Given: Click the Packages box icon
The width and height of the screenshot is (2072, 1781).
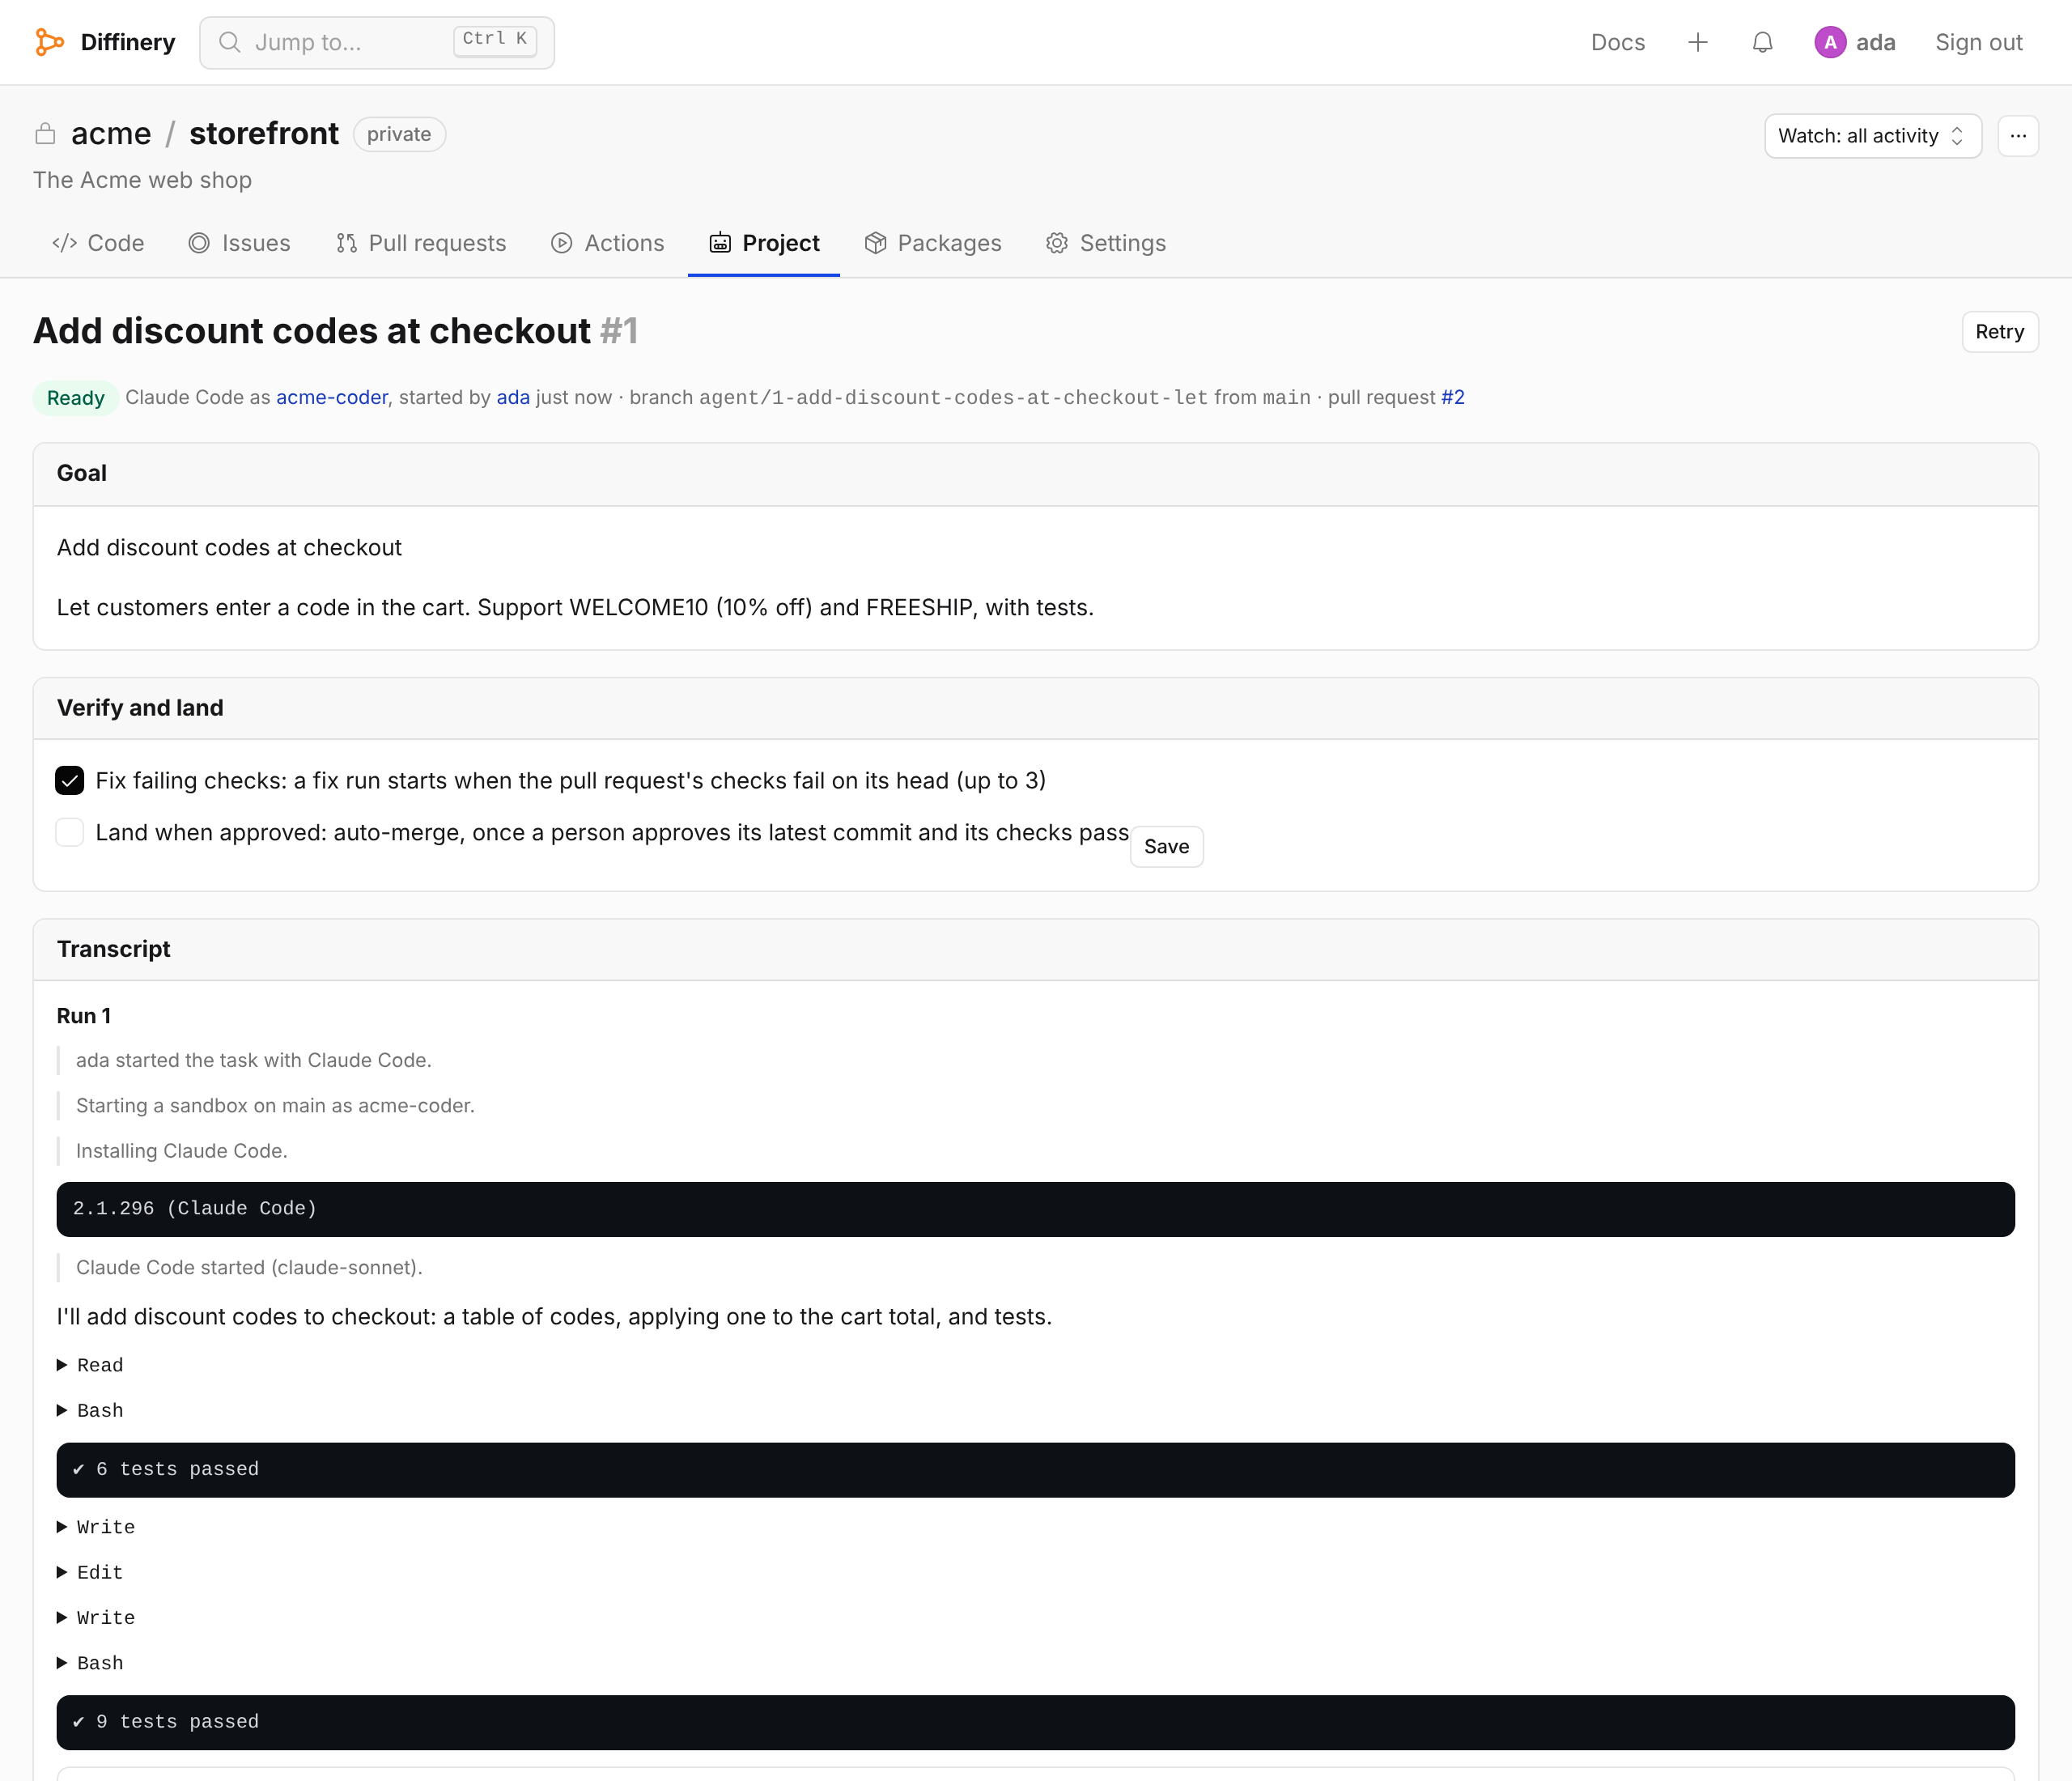Looking at the screenshot, I should tap(875, 243).
